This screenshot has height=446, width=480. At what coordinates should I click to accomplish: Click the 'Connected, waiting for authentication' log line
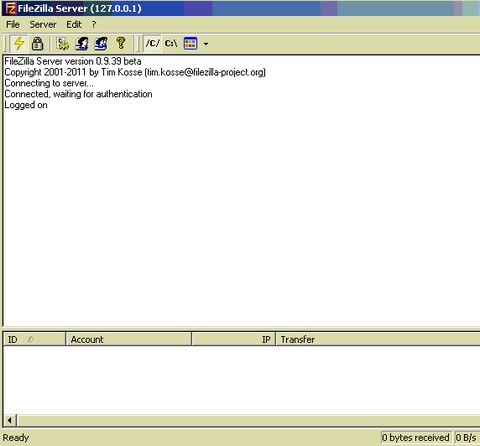point(78,94)
